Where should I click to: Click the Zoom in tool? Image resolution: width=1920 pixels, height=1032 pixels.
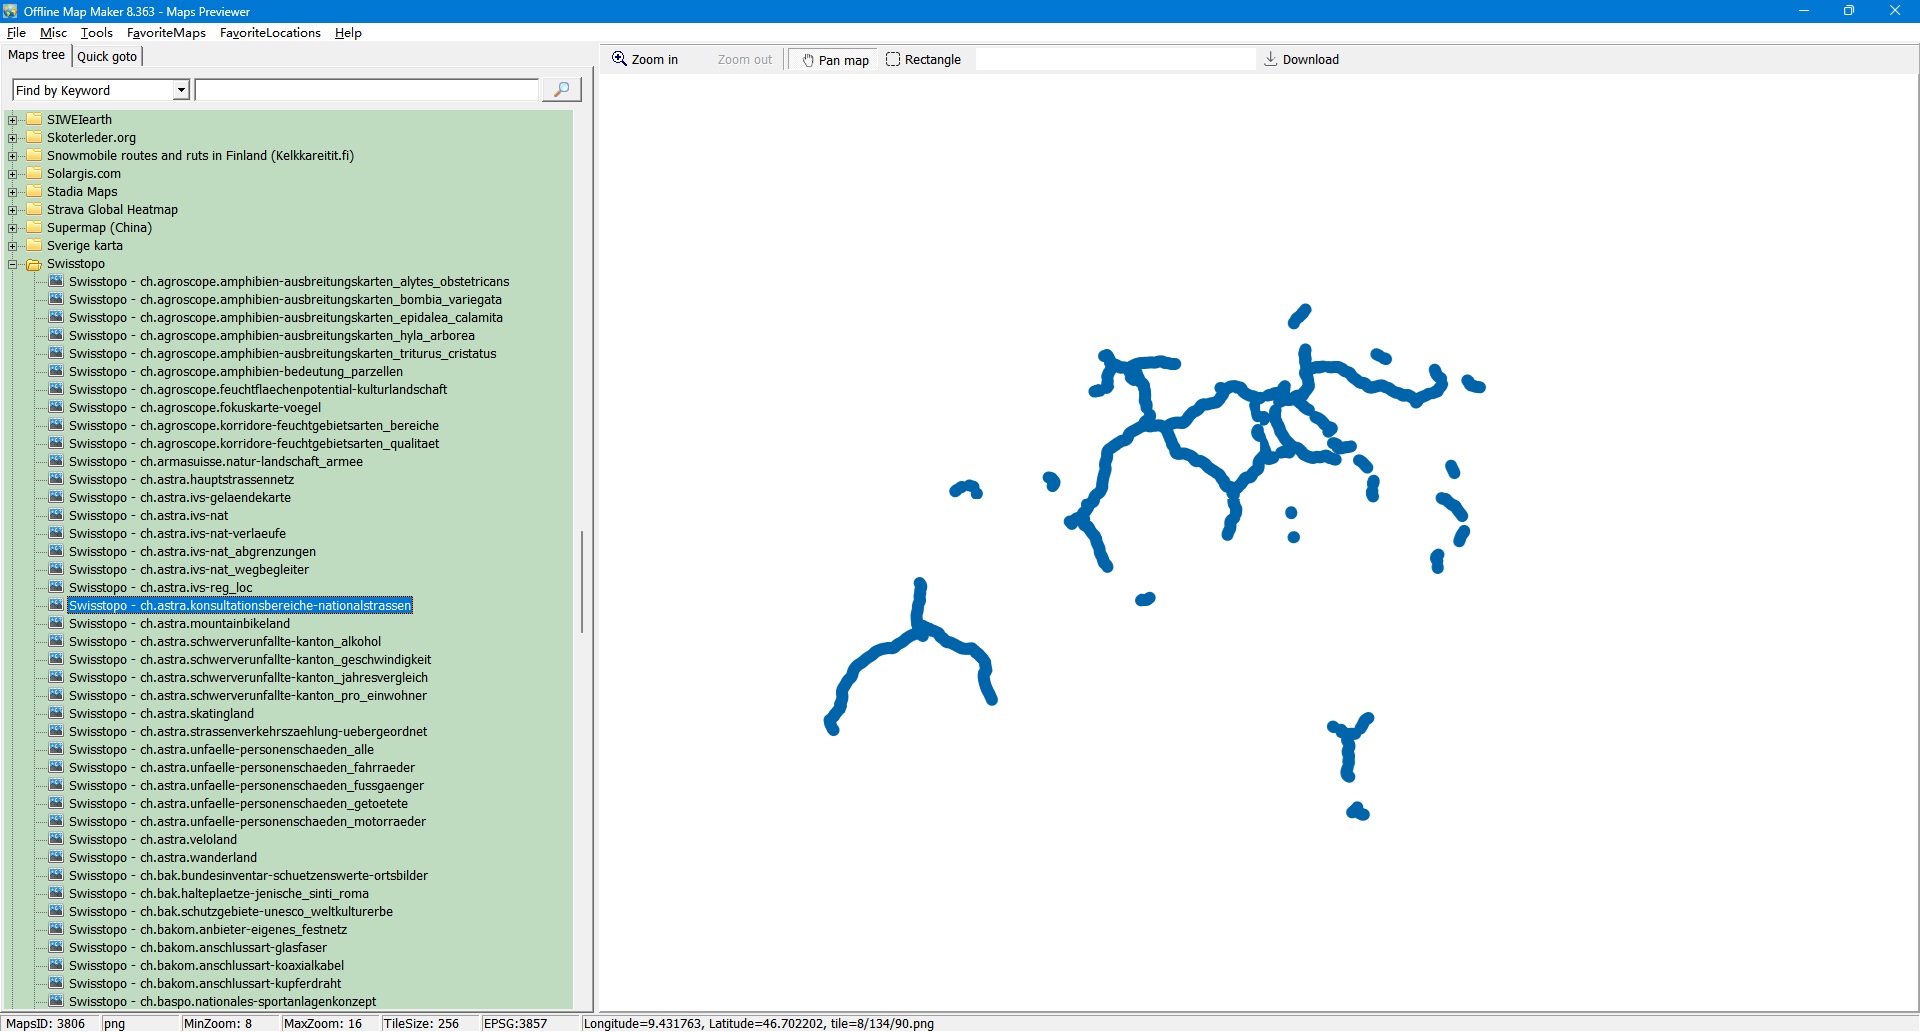[x=645, y=60]
